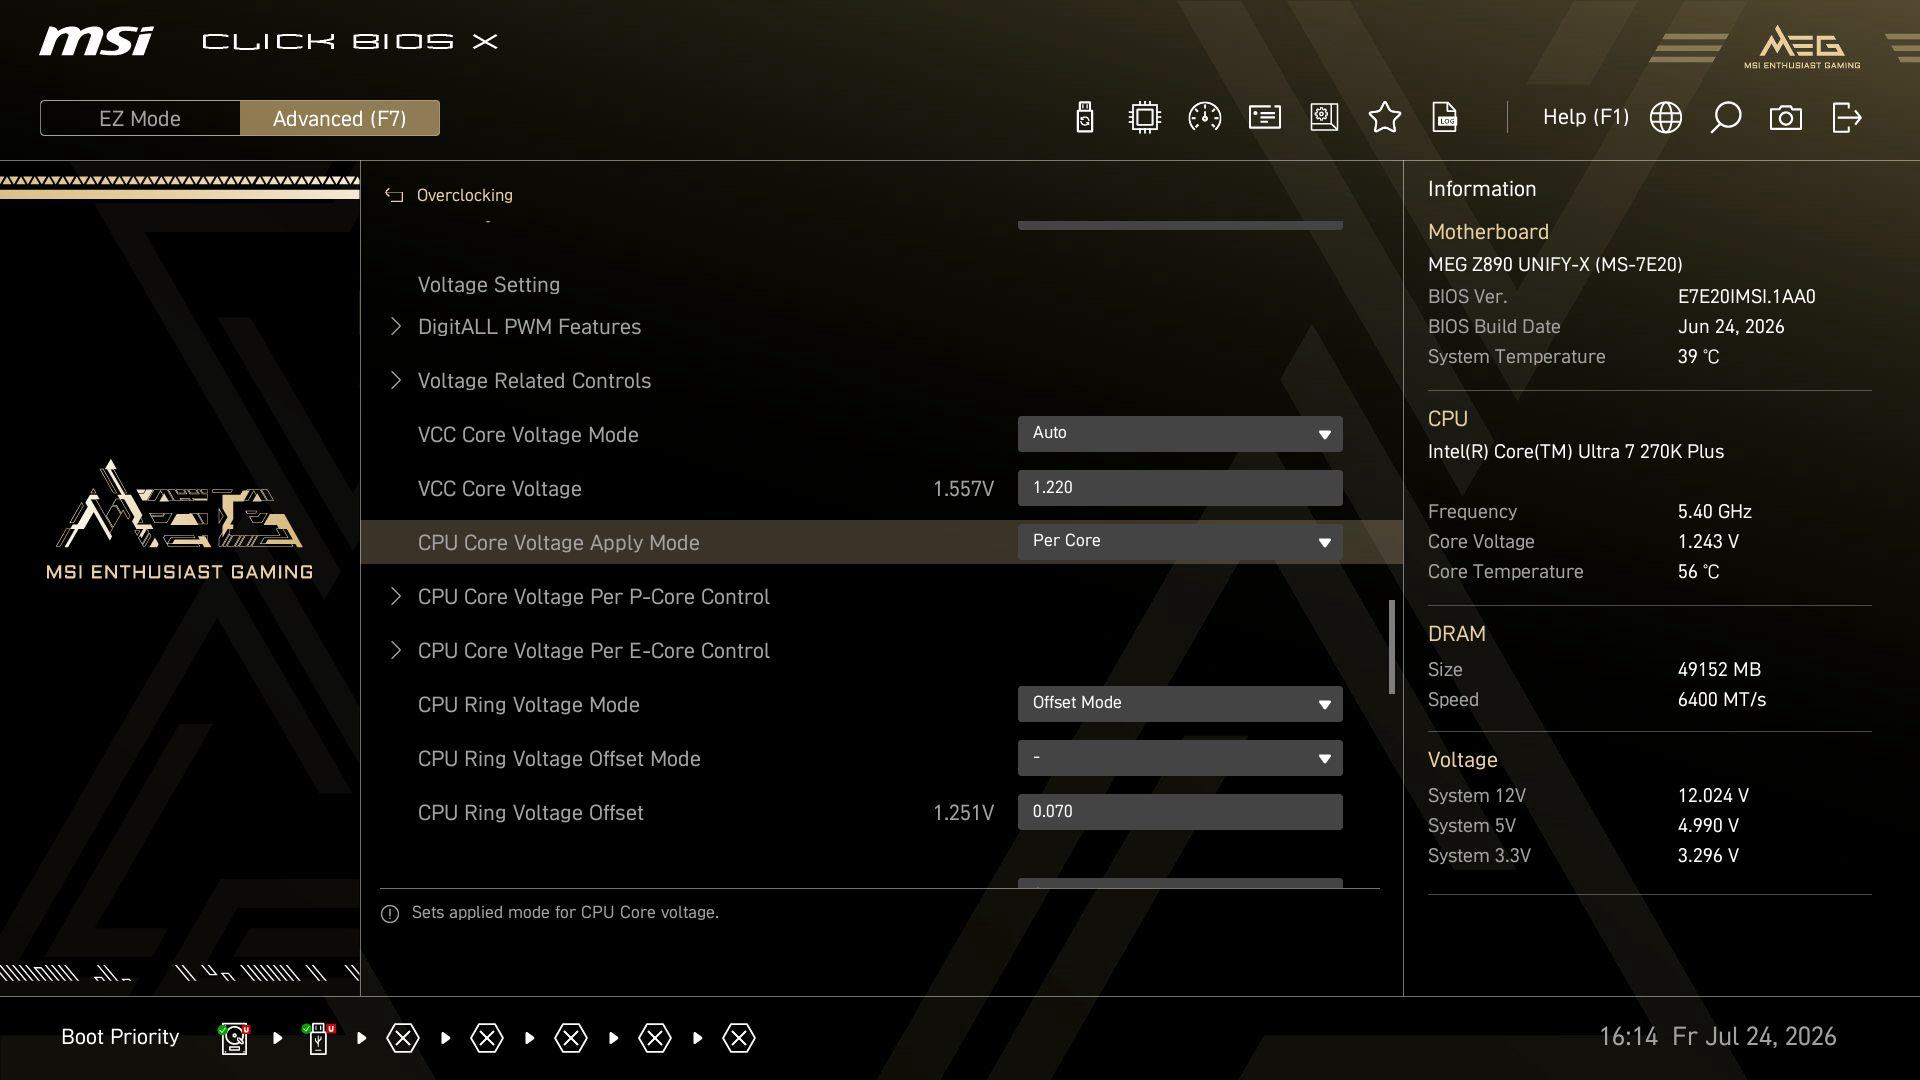
Task: Click the Core Voltage value 1.243 V
Action: tap(1708, 542)
